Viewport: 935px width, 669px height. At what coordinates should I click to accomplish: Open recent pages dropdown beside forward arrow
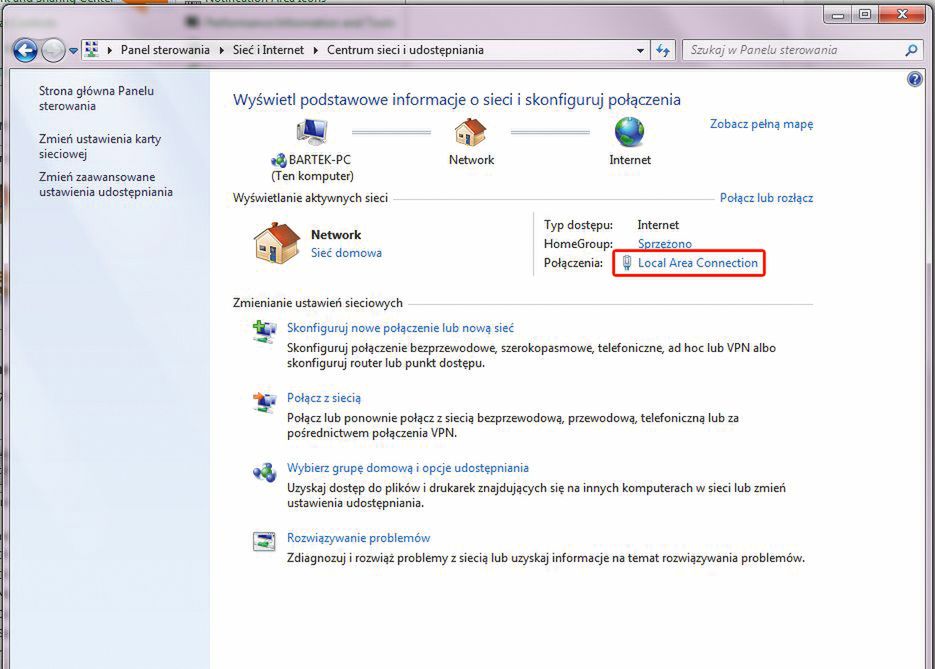[73, 51]
